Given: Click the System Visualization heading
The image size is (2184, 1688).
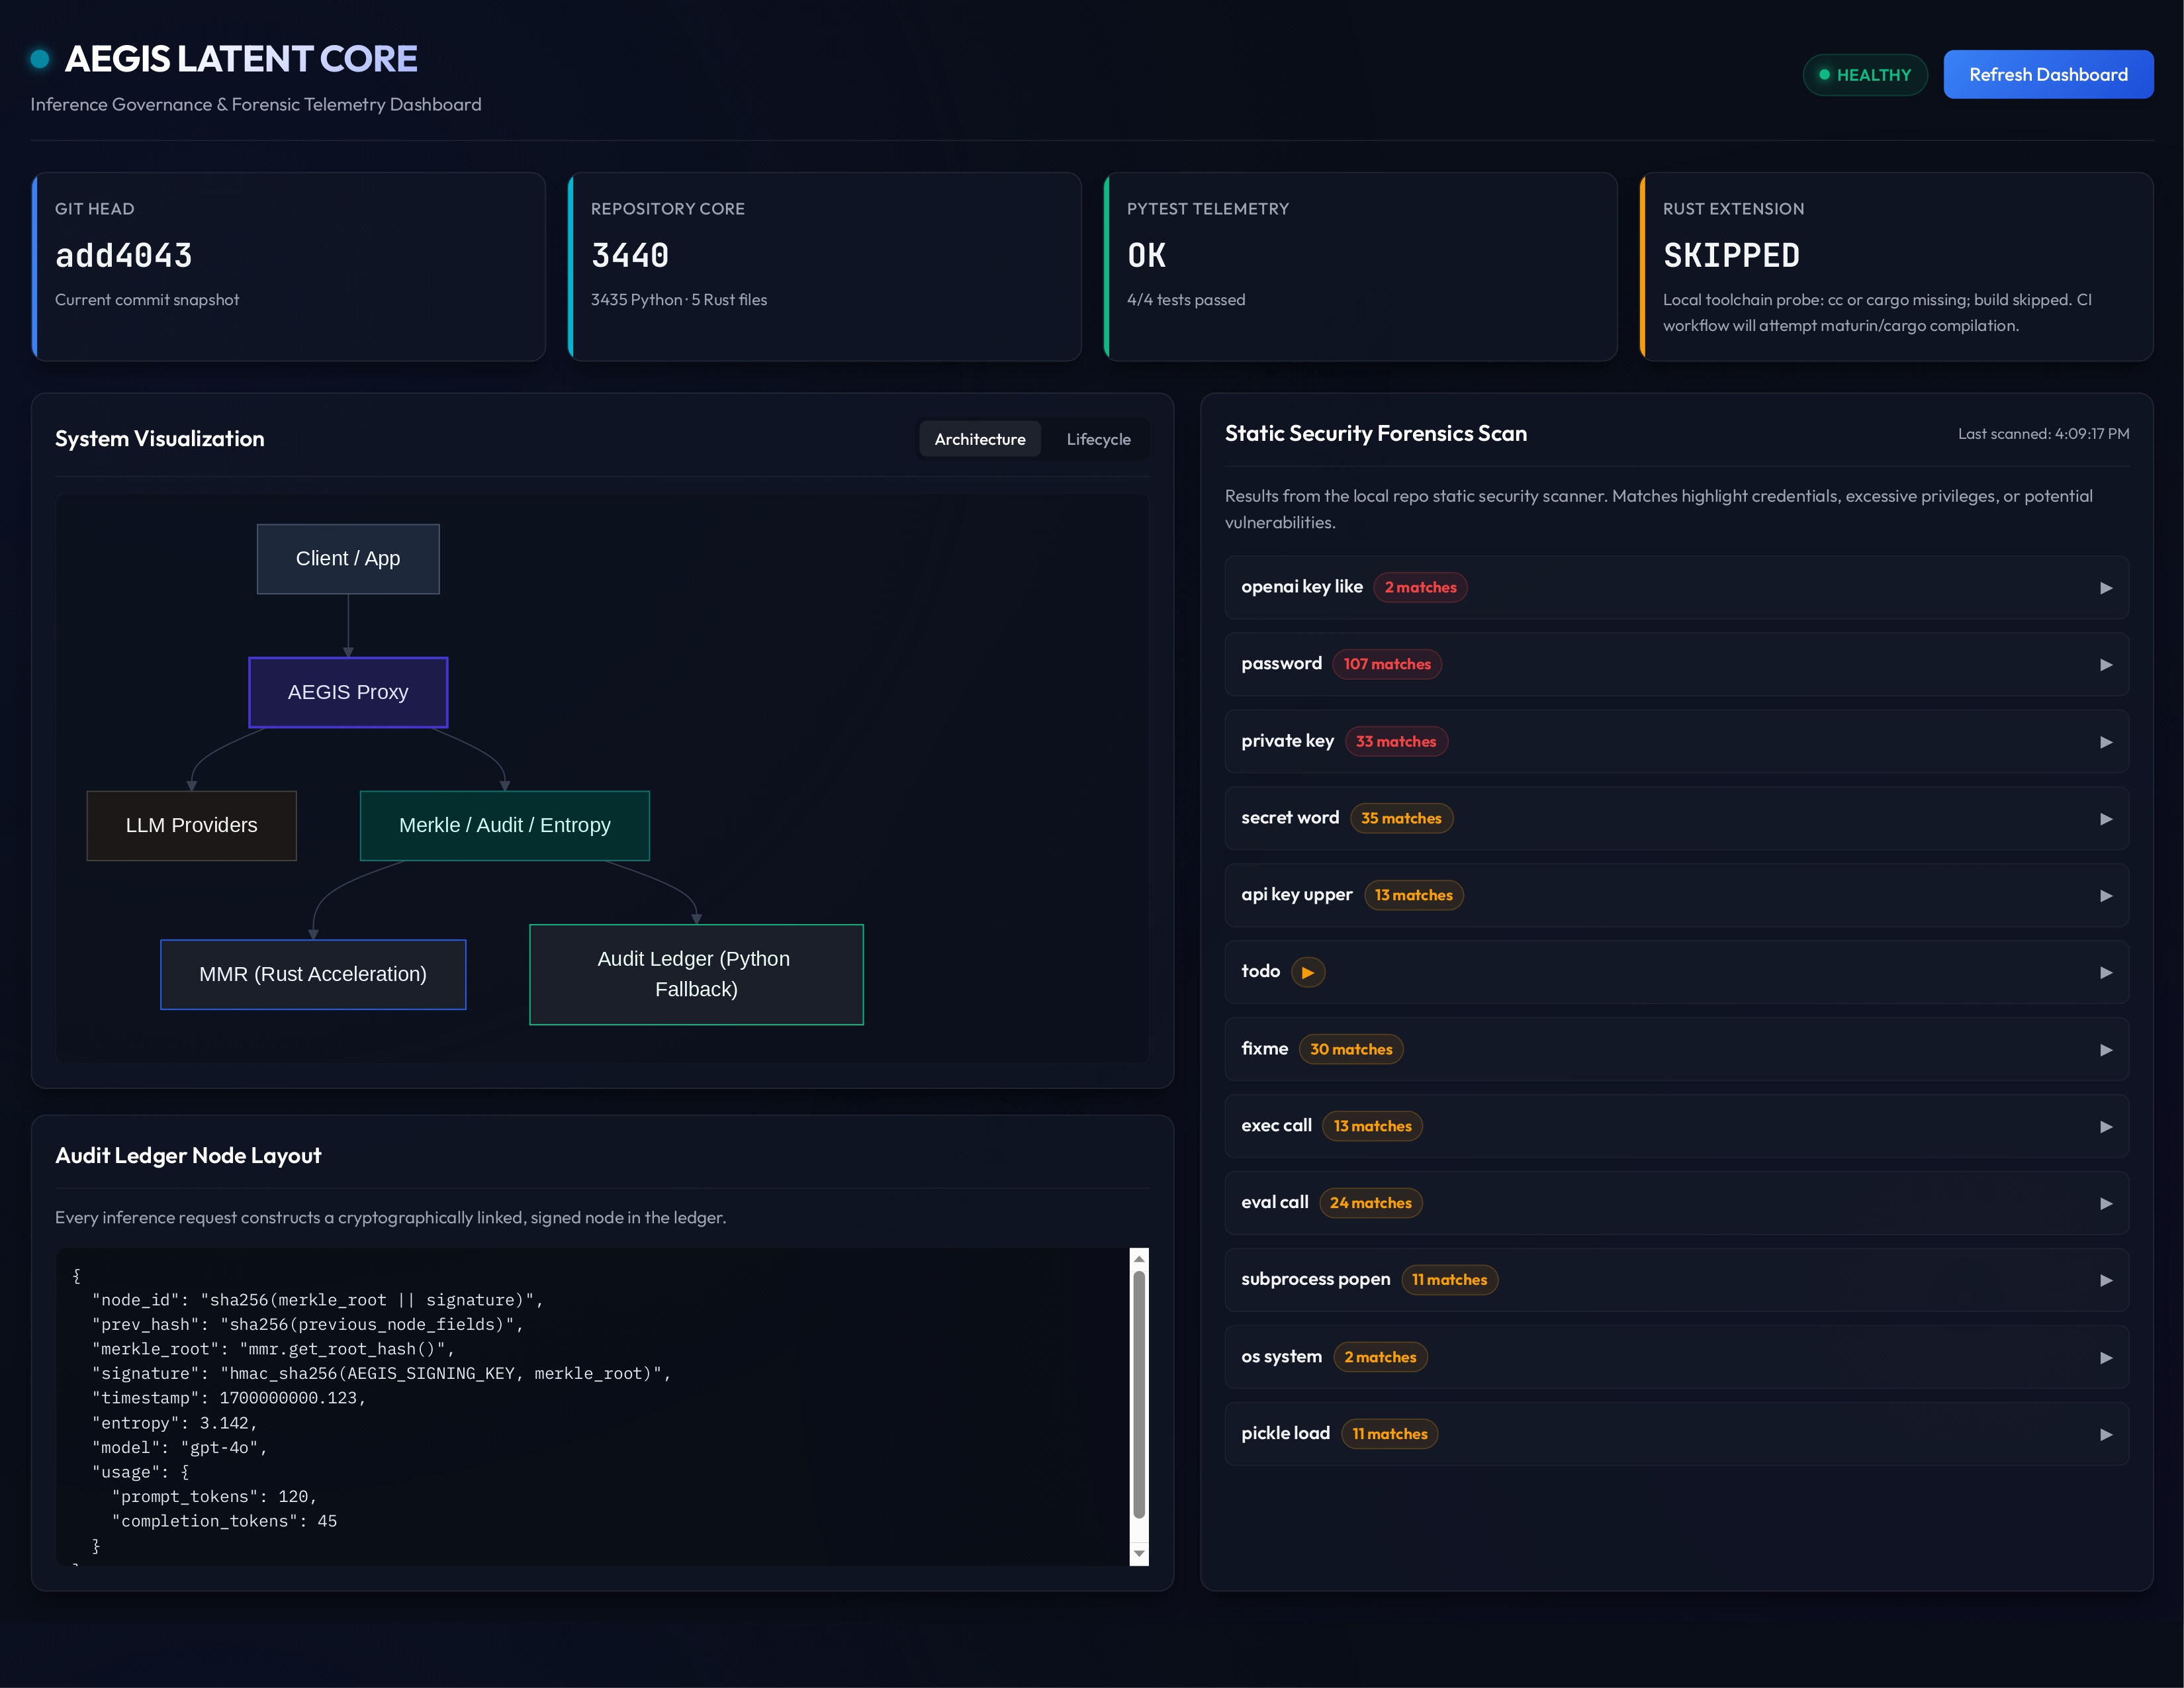Looking at the screenshot, I should [x=160, y=439].
